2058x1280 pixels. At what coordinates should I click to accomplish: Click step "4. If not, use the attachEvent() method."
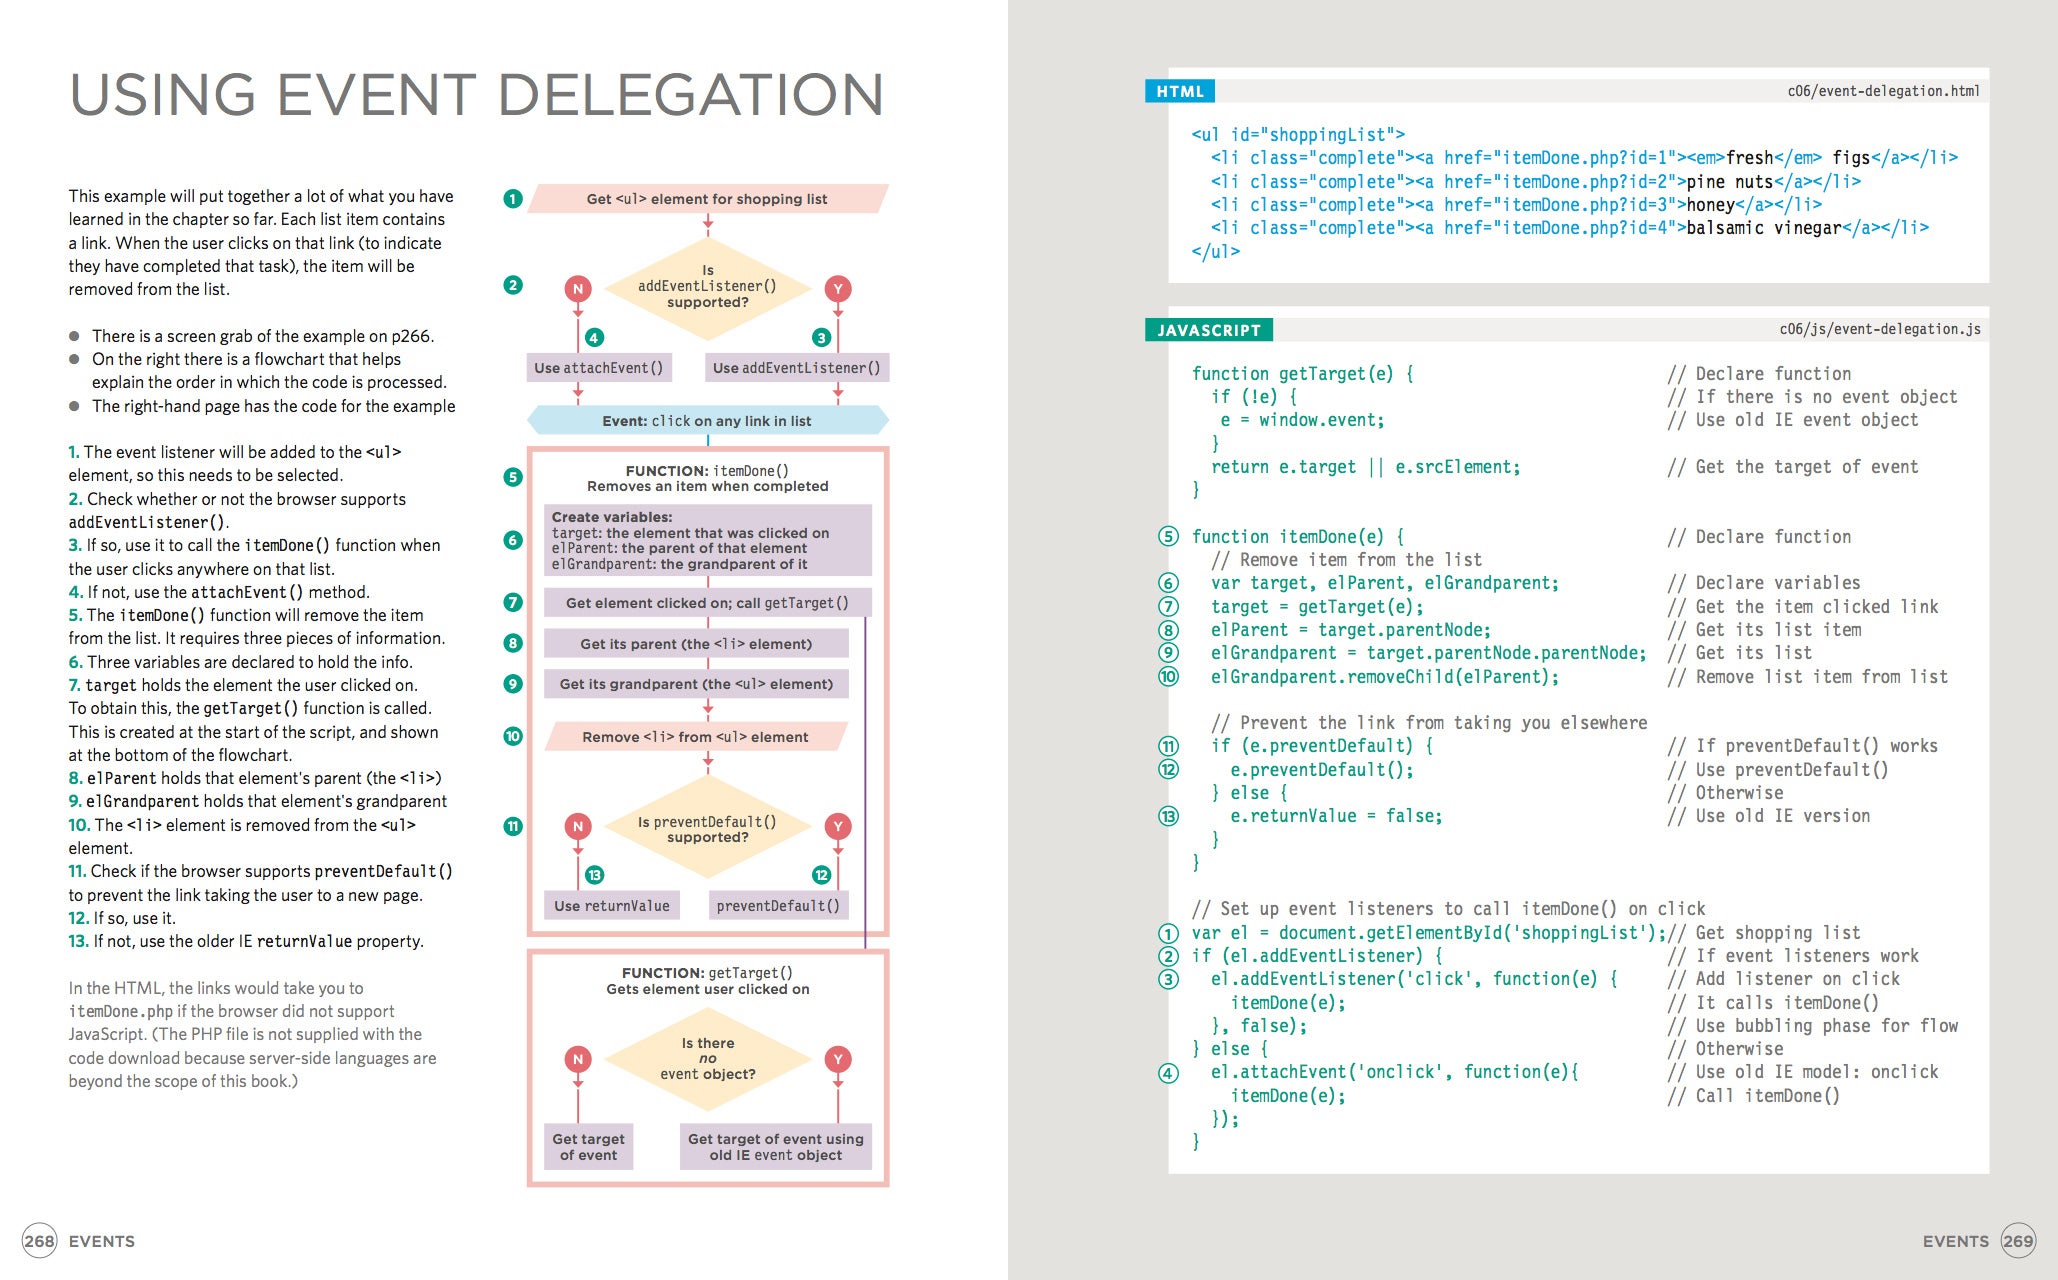click(x=219, y=592)
